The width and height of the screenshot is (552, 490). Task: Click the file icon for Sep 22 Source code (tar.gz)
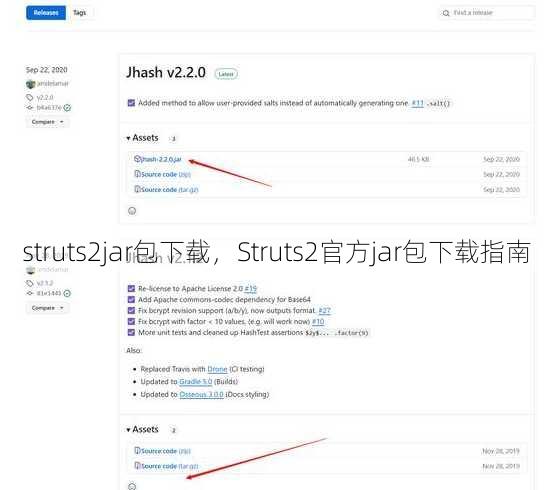[x=137, y=189]
